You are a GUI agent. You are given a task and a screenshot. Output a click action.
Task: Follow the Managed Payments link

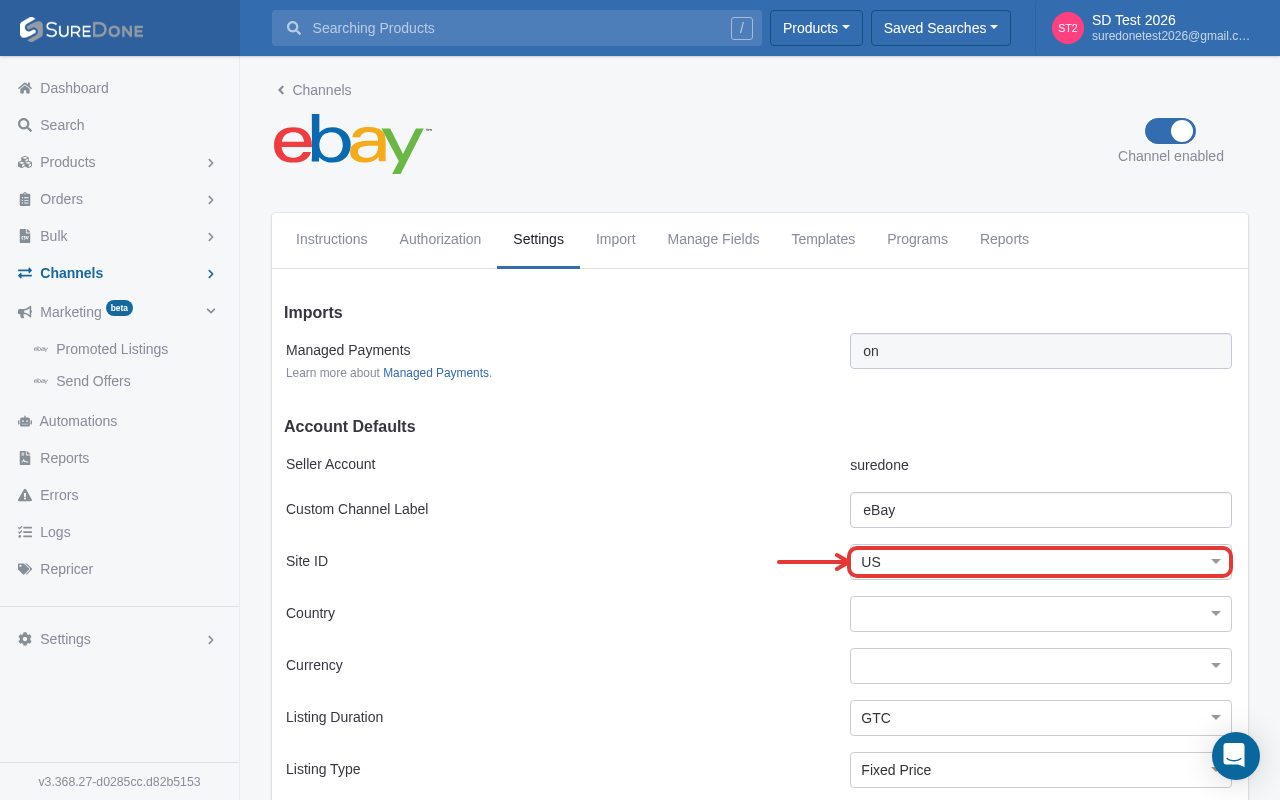click(436, 373)
